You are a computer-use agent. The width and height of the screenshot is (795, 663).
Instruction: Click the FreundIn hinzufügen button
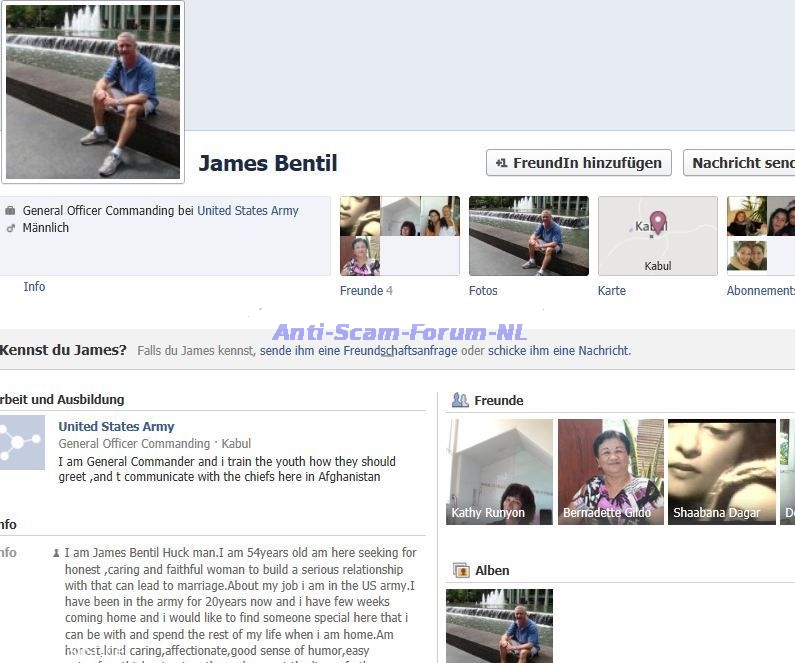(578, 163)
